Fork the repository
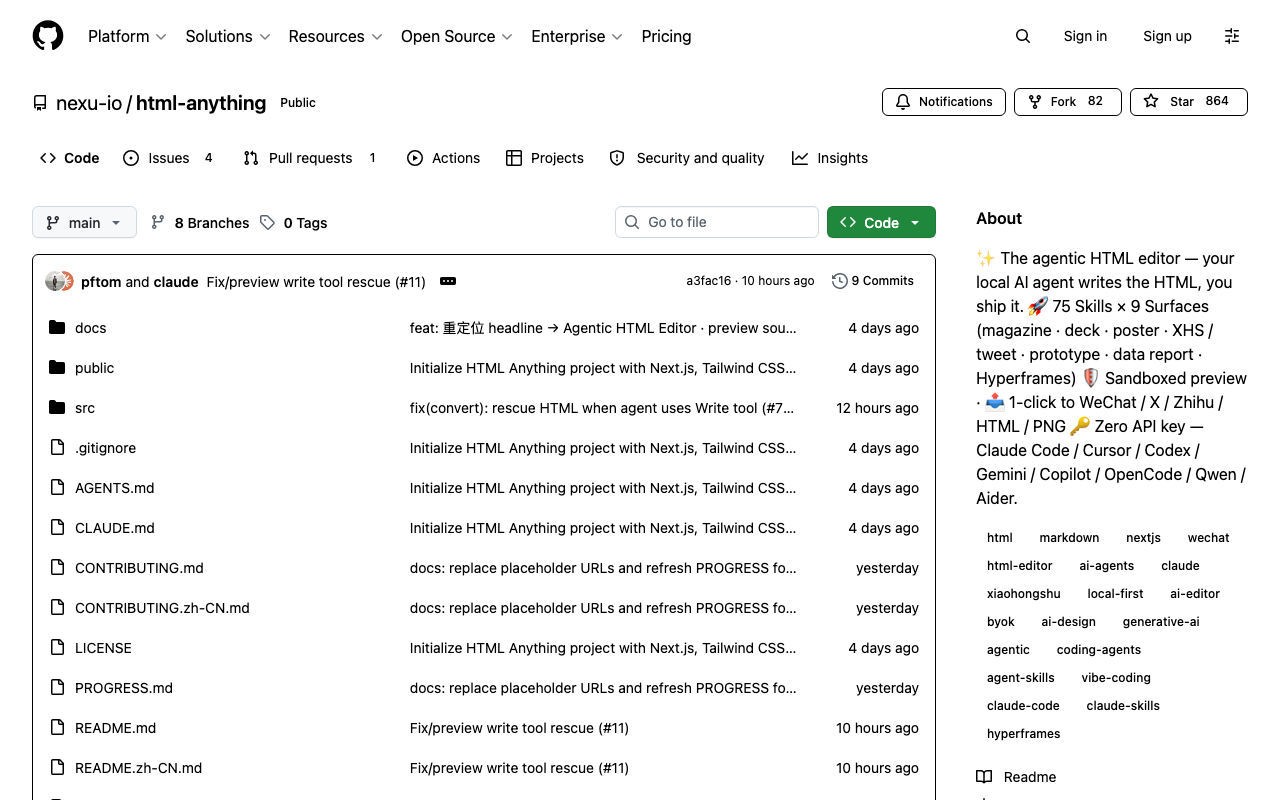 pos(1067,102)
